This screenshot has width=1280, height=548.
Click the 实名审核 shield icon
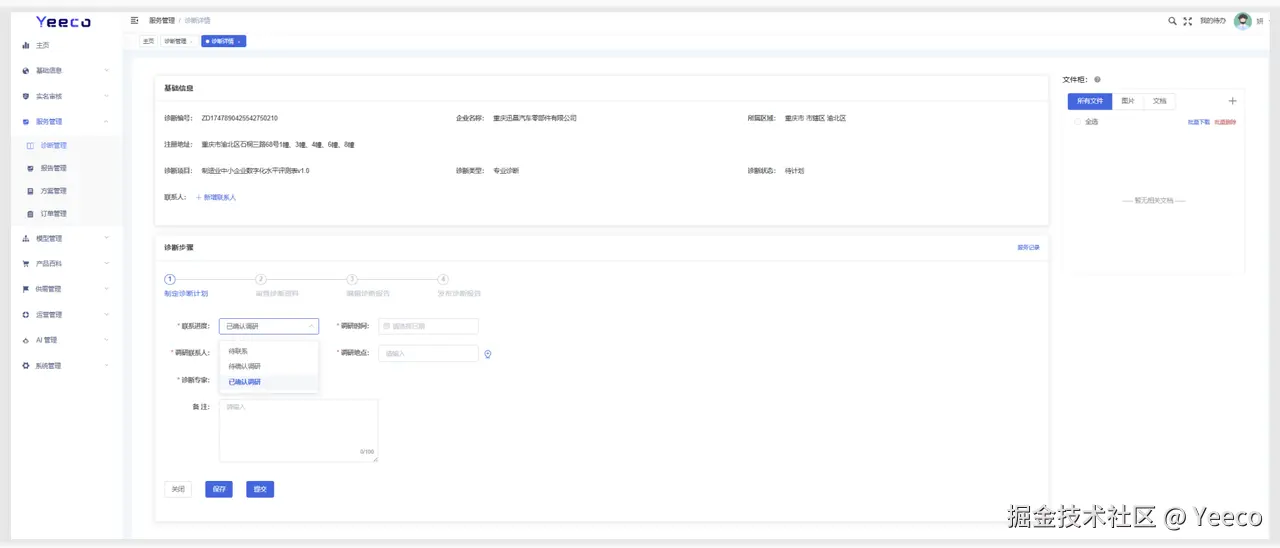click(x=26, y=97)
